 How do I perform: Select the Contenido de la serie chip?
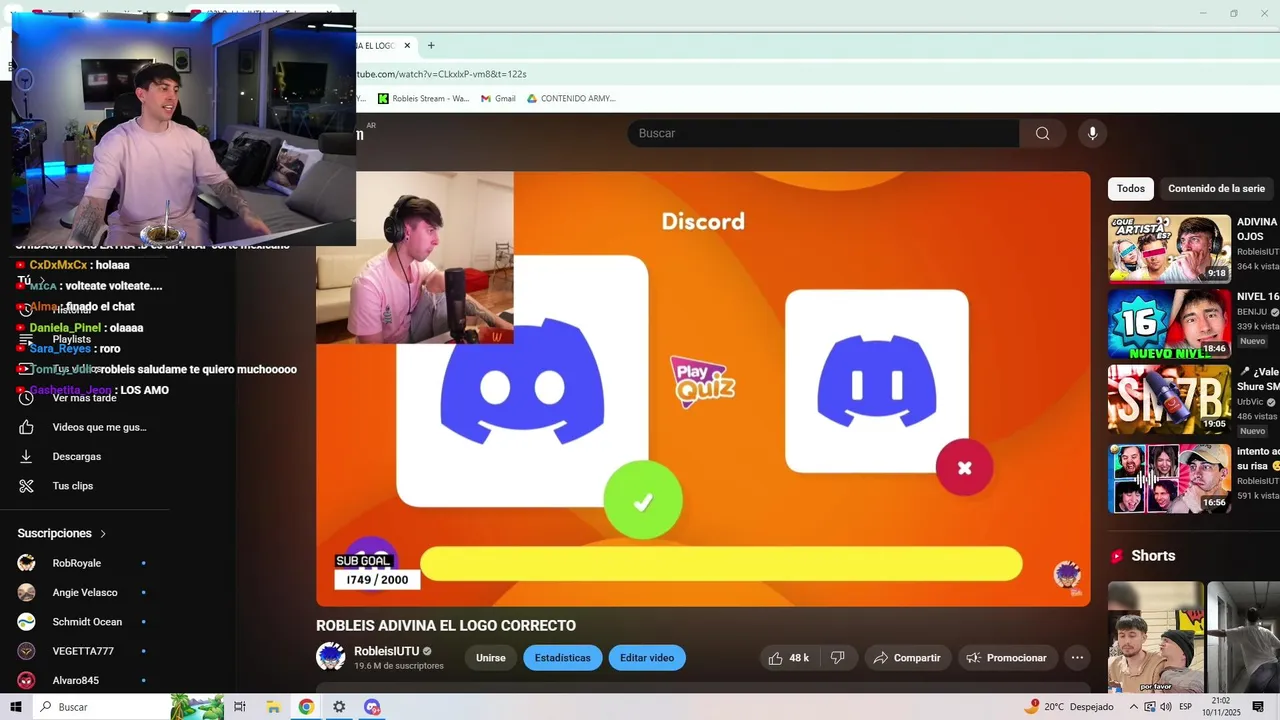pos(1216,188)
